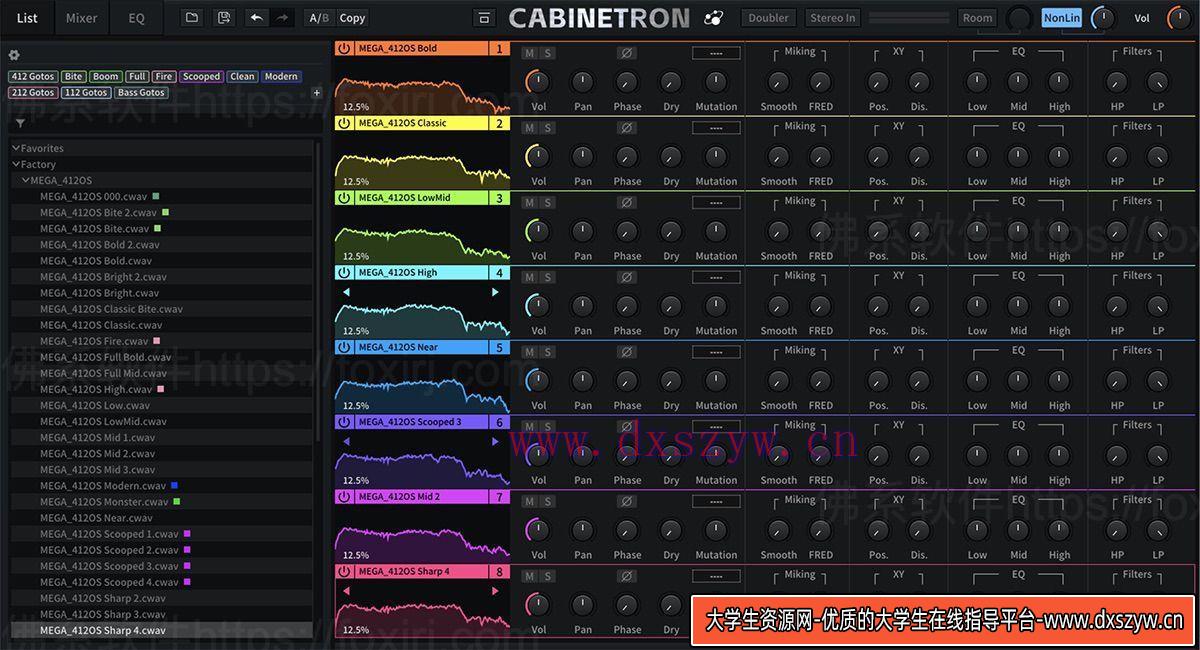Load next IR on the MEGA_412OS Scooped 3 slot

click(494, 441)
